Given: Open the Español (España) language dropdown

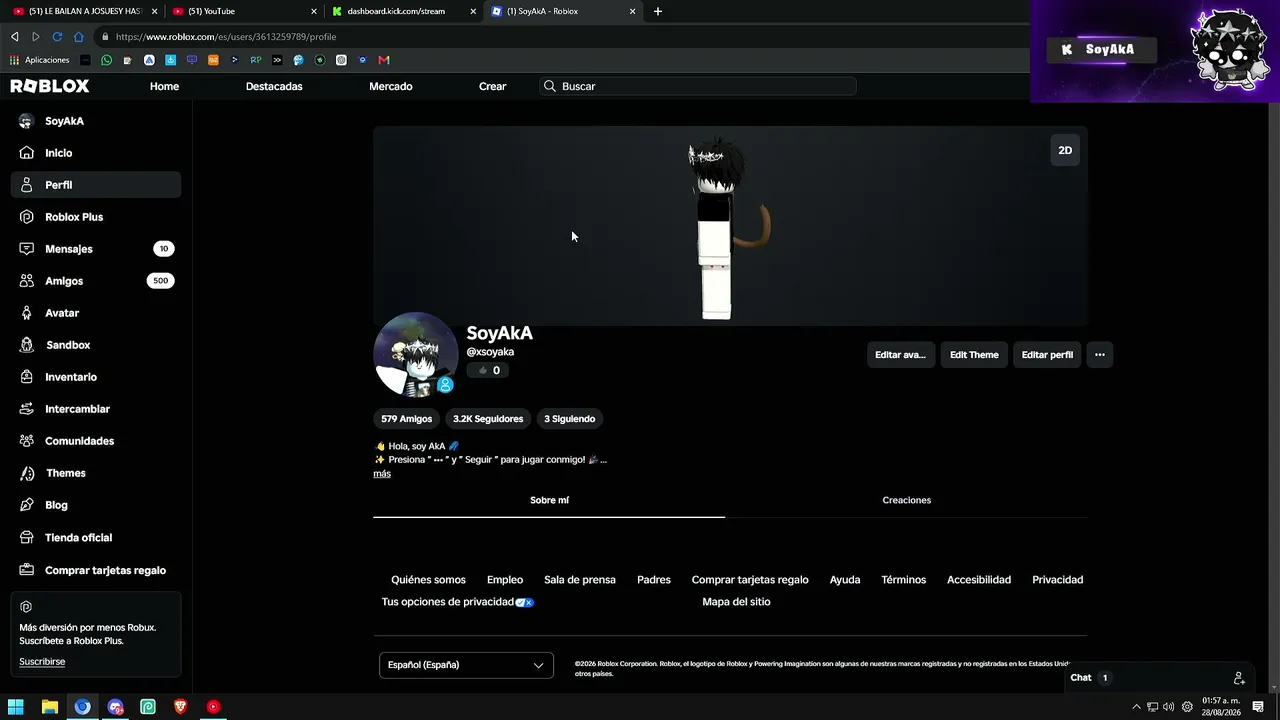Looking at the screenshot, I should point(466,665).
